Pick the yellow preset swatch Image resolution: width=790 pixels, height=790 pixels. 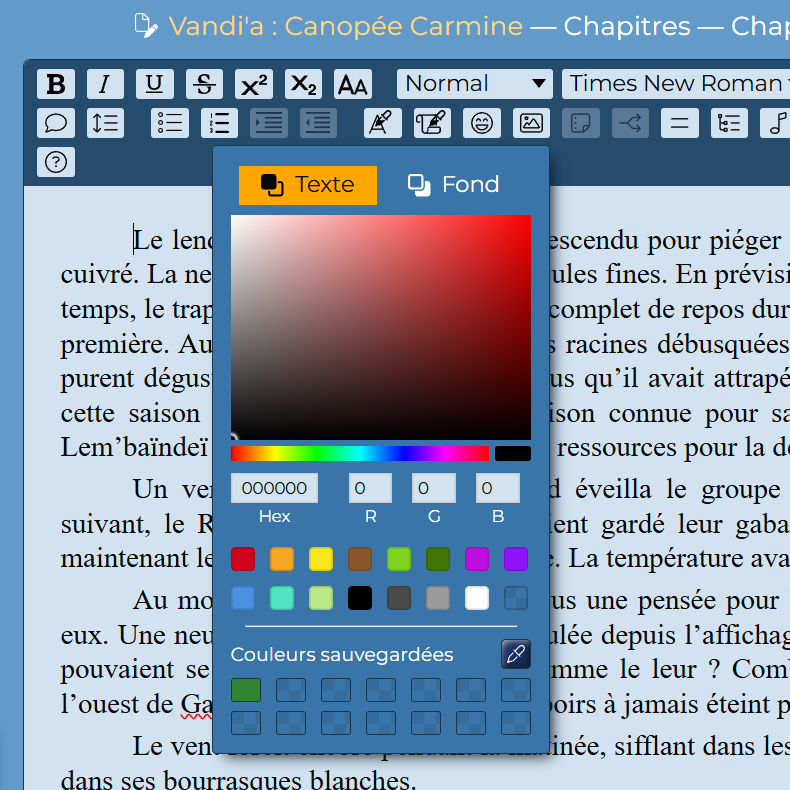[x=321, y=559]
